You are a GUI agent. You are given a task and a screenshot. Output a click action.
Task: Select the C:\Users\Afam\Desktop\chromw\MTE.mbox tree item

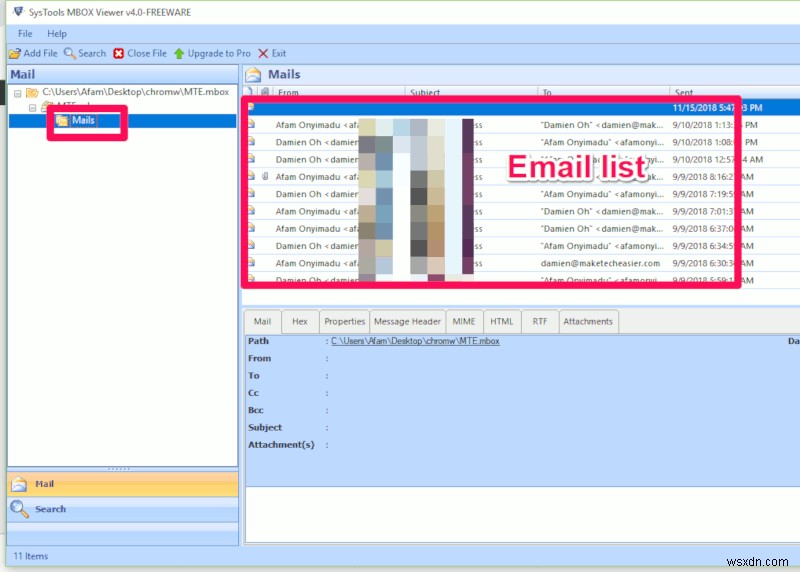(135, 92)
